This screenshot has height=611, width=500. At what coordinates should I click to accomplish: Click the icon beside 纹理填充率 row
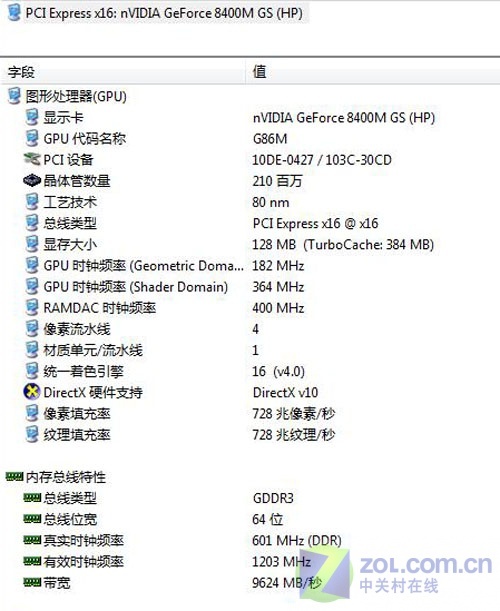click(x=32, y=434)
